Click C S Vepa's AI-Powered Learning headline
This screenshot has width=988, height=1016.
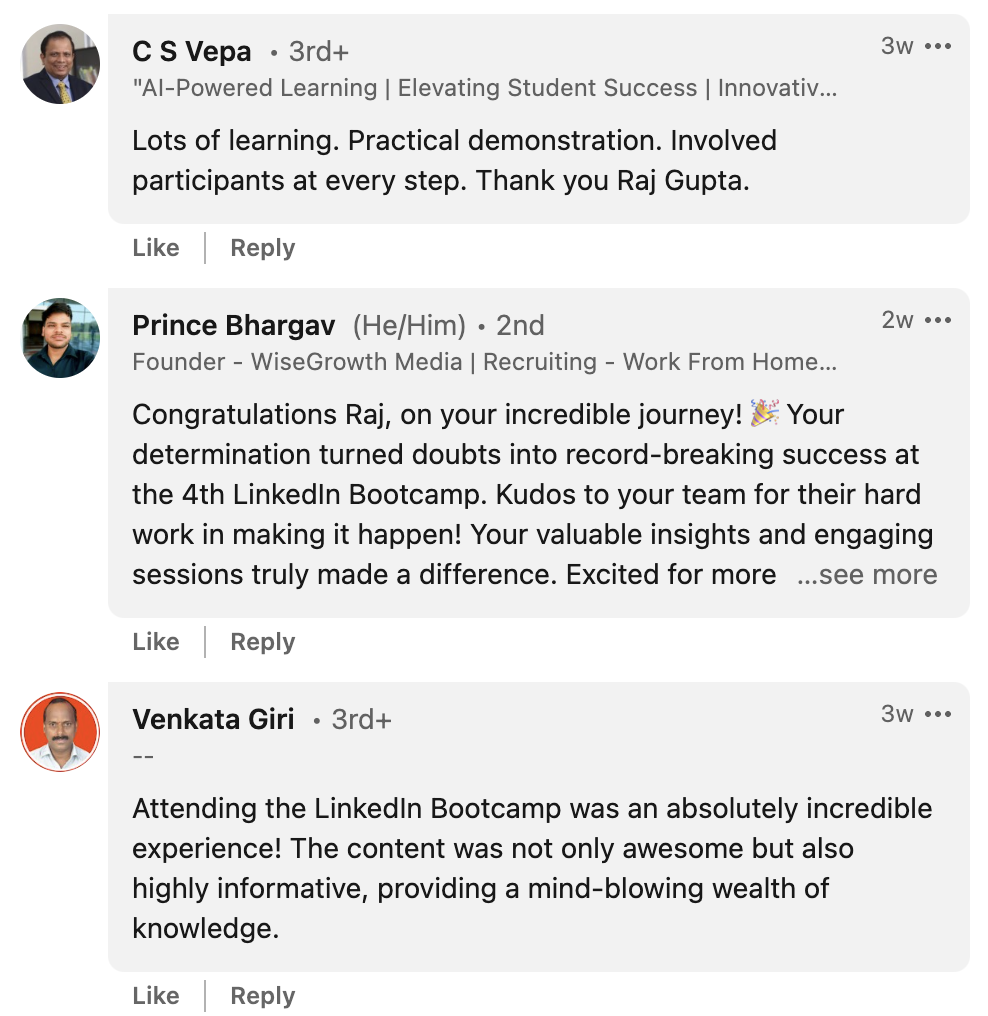[484, 88]
